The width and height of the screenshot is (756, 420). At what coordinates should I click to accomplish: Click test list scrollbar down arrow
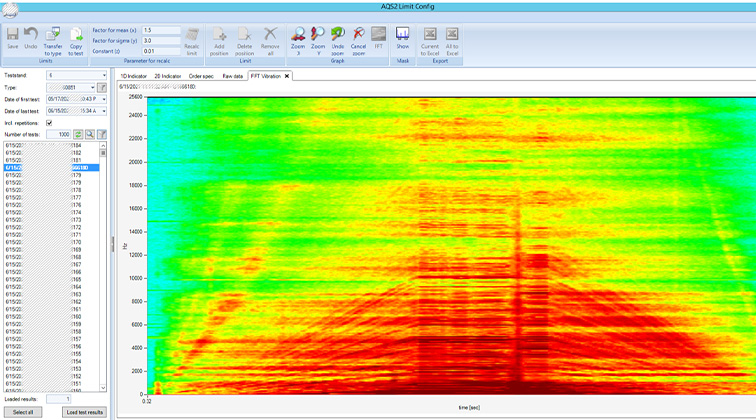pyautogui.click(x=103, y=388)
